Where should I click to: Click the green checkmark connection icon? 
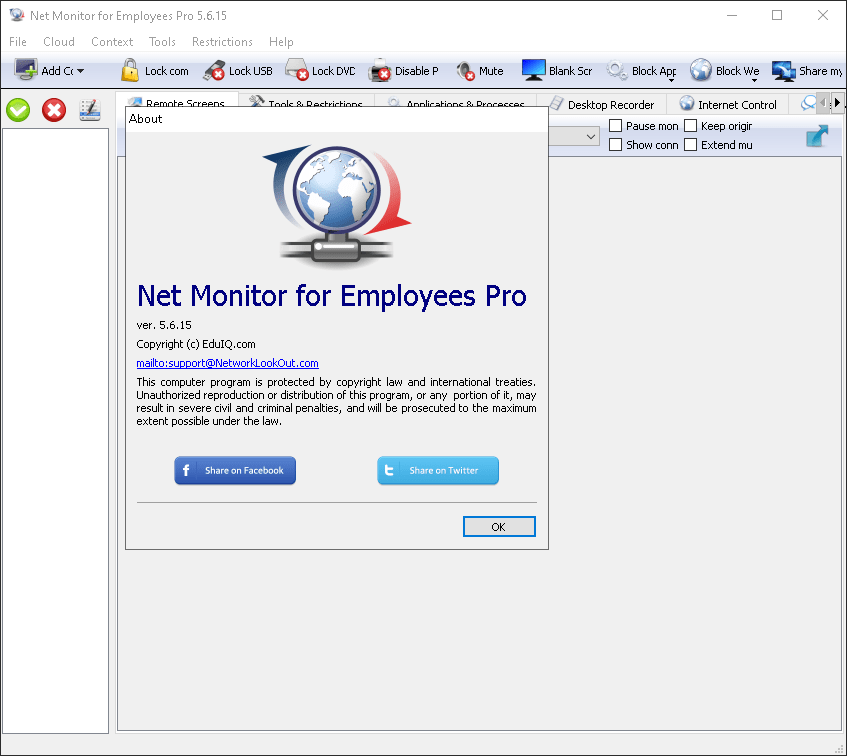[17, 110]
